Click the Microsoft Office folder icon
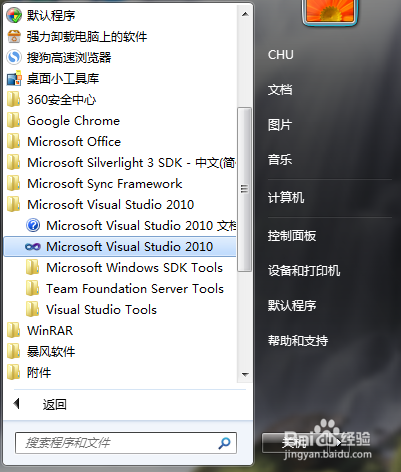This screenshot has width=401, height=472. [x=14, y=141]
